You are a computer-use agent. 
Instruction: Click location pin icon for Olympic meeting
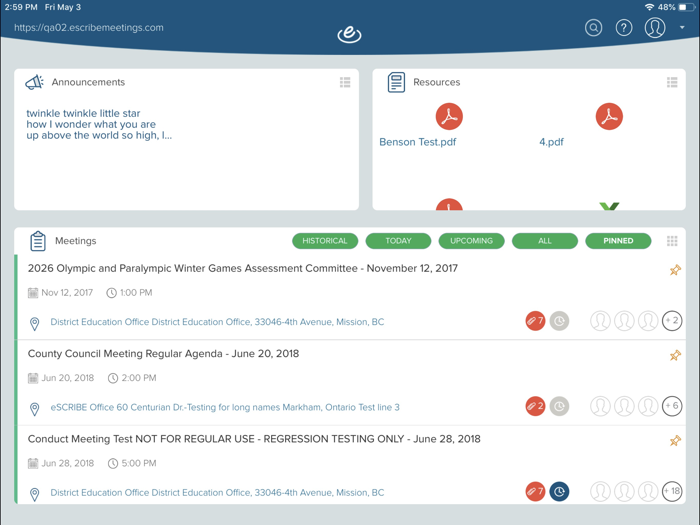pos(34,324)
